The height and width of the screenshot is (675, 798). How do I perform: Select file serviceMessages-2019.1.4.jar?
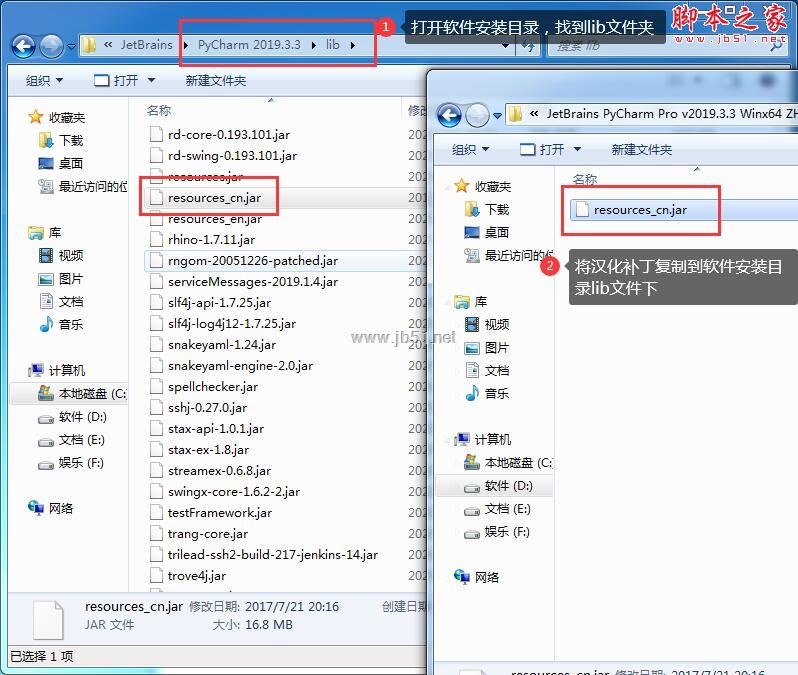[244, 282]
